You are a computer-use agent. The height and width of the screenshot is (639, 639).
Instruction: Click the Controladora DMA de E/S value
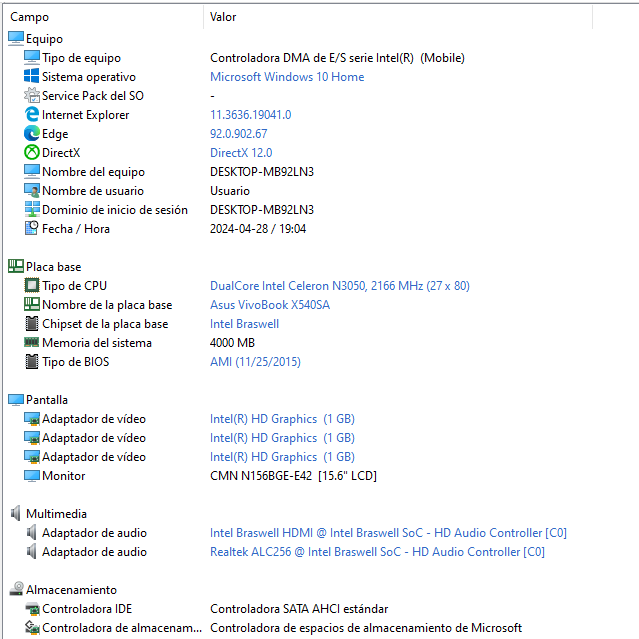337,58
